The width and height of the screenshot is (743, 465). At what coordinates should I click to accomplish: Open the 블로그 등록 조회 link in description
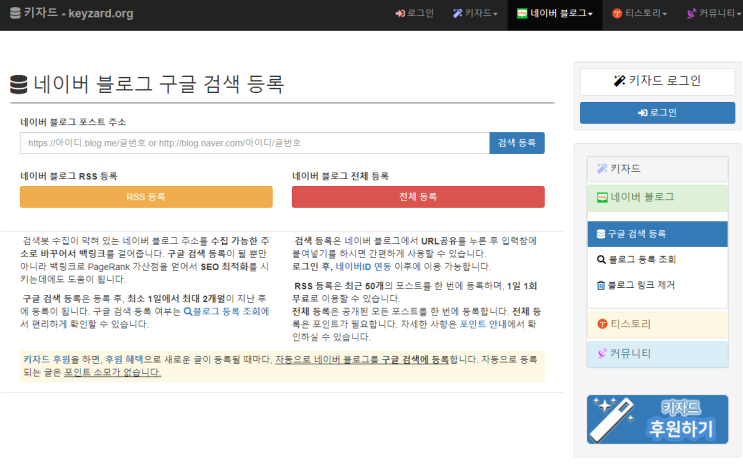(x=222, y=311)
